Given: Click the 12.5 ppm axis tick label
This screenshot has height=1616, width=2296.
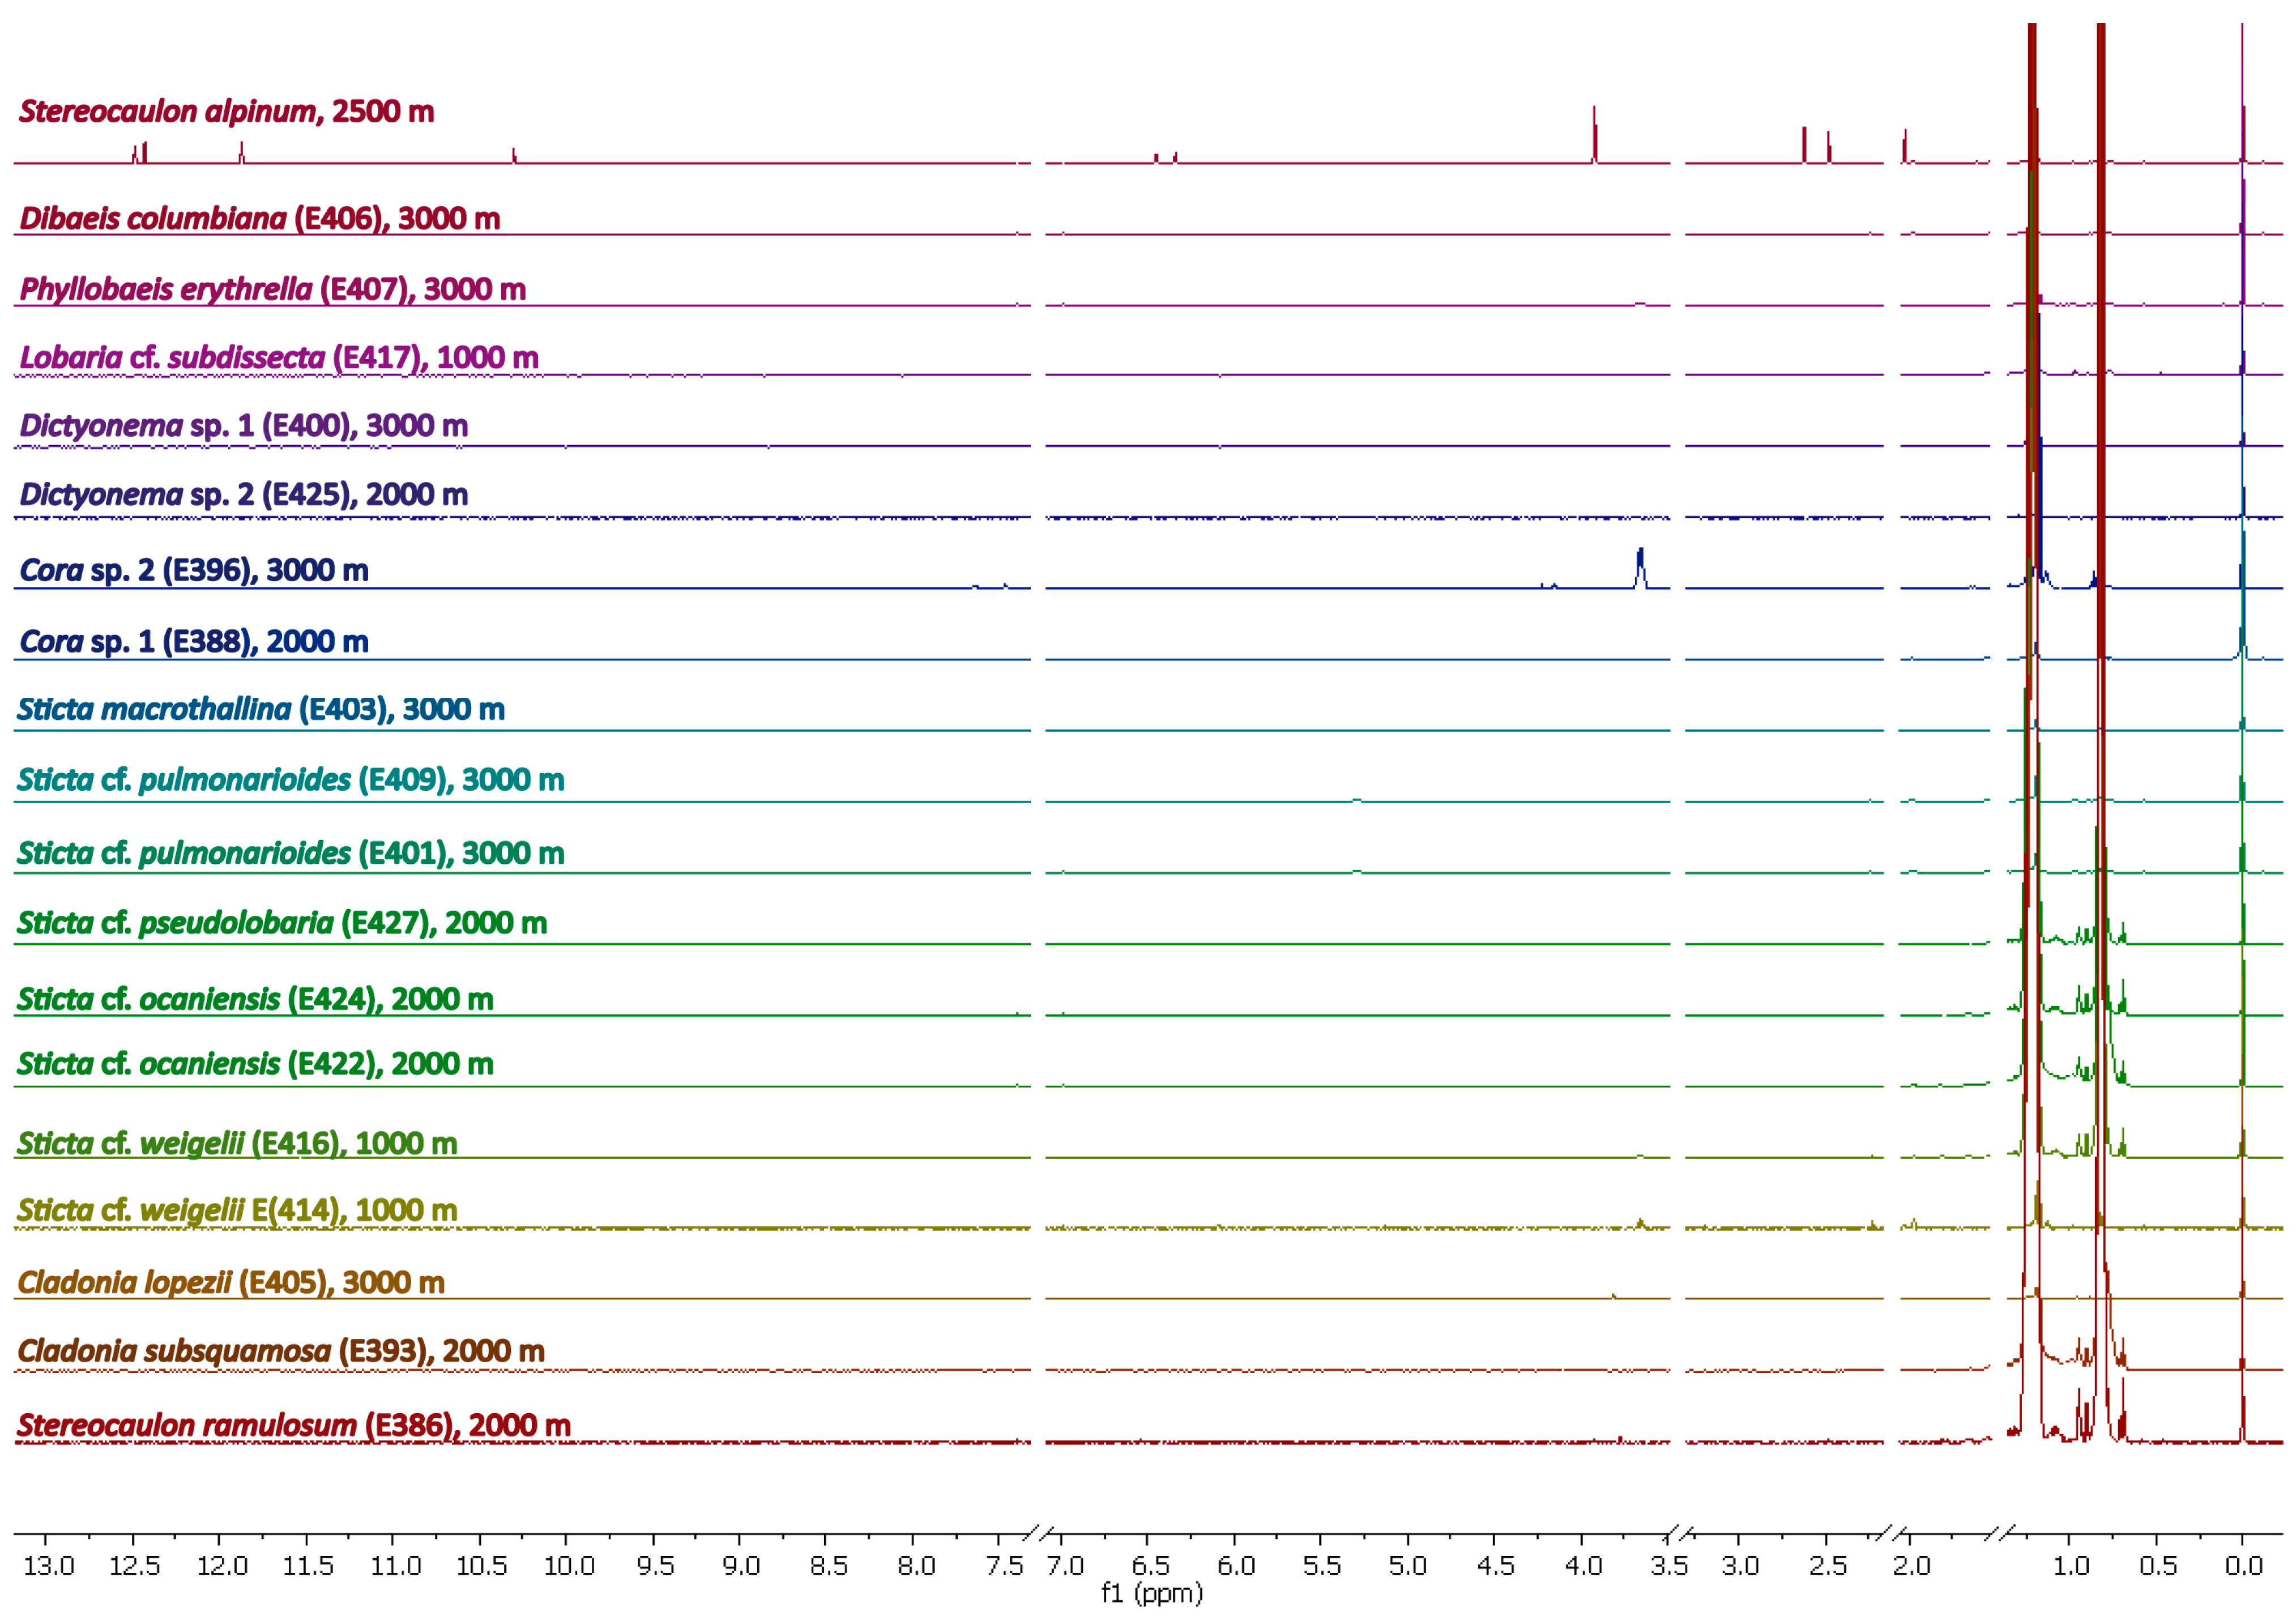Looking at the screenshot, I should (134, 1566).
